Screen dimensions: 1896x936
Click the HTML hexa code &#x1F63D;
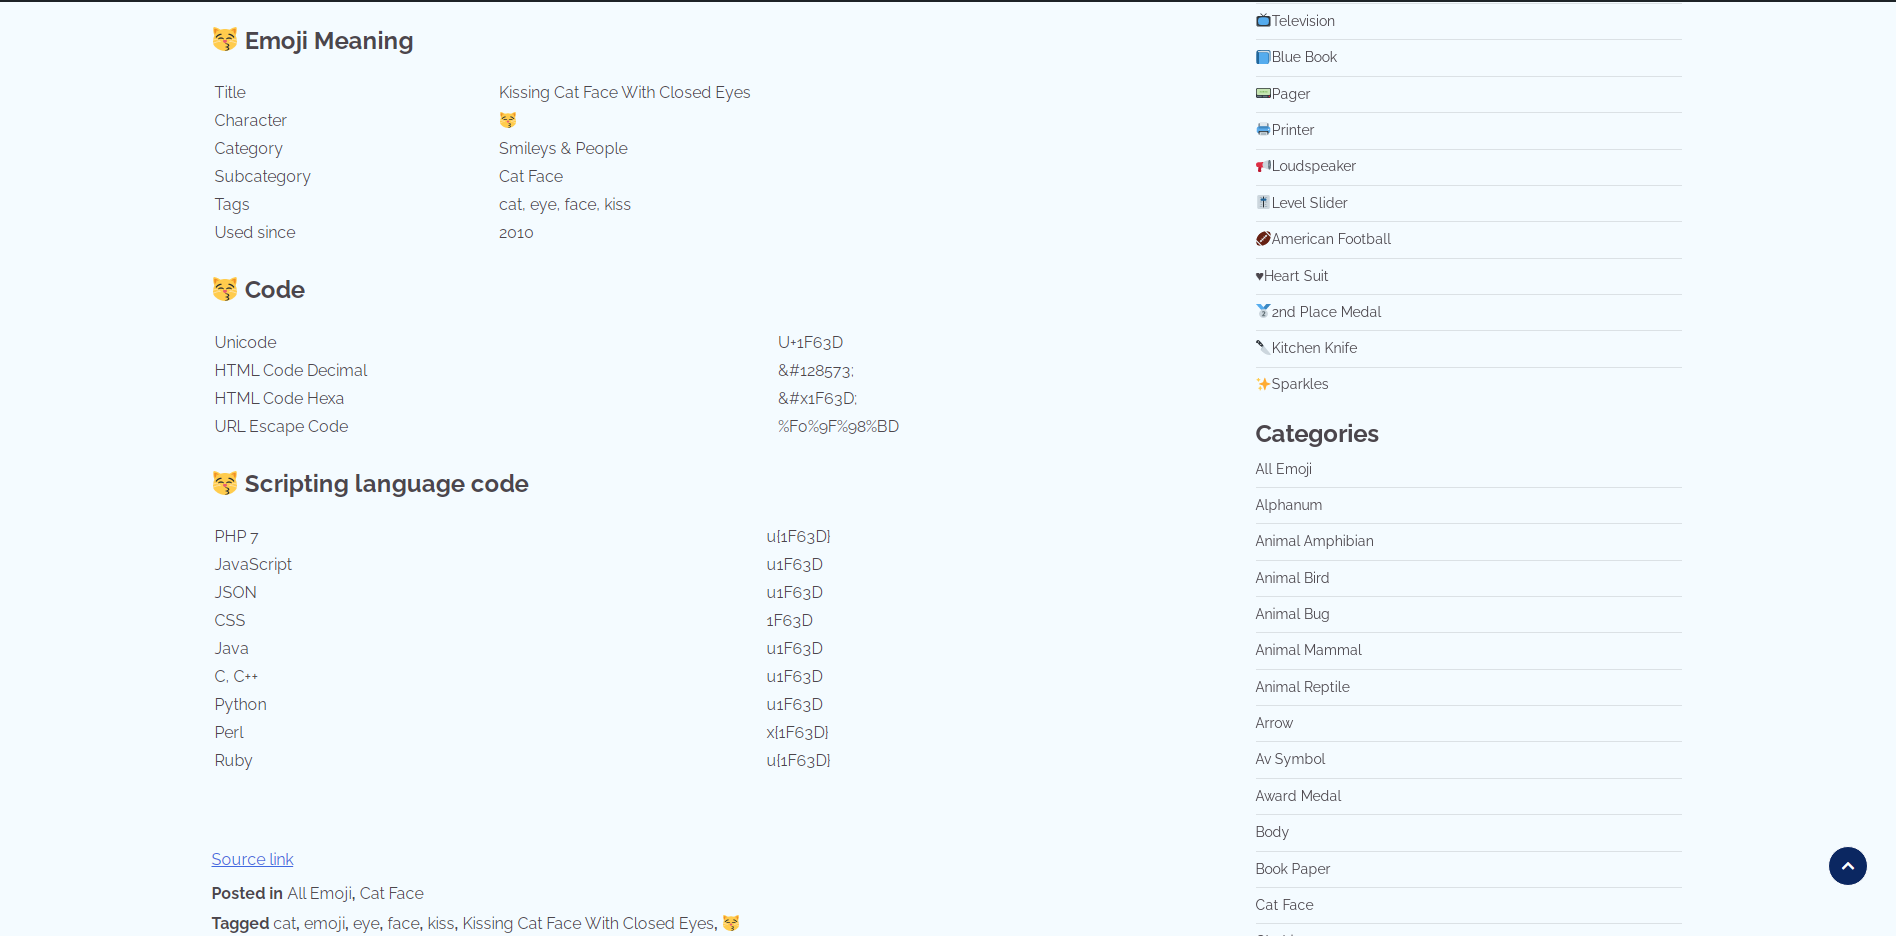click(817, 398)
